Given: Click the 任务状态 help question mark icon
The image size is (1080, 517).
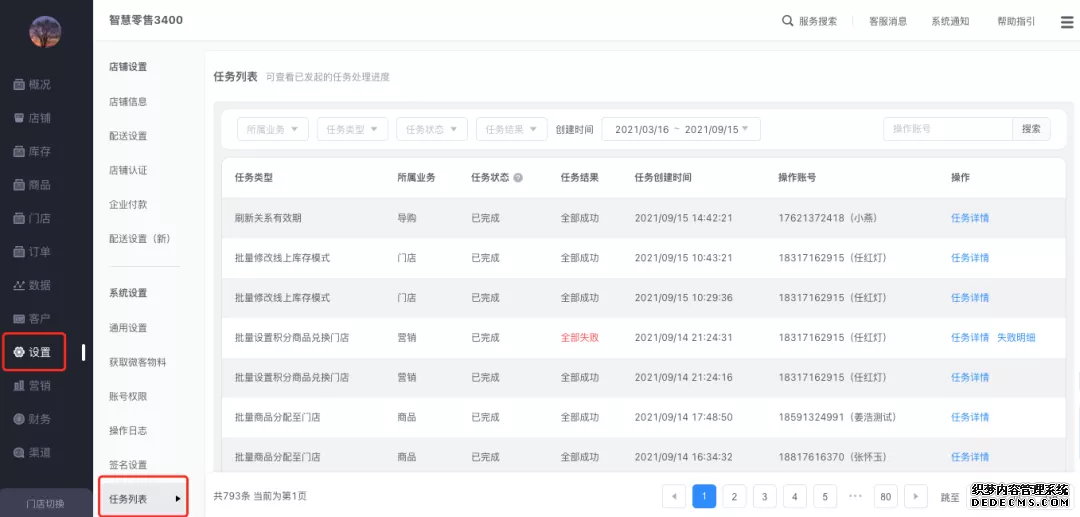Looking at the screenshot, I should coord(518,178).
